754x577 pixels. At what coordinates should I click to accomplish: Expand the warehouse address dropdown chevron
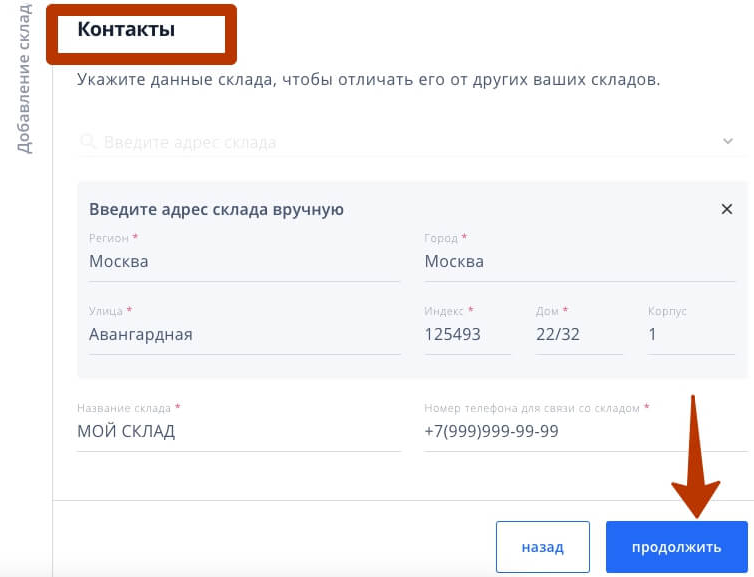tap(728, 141)
